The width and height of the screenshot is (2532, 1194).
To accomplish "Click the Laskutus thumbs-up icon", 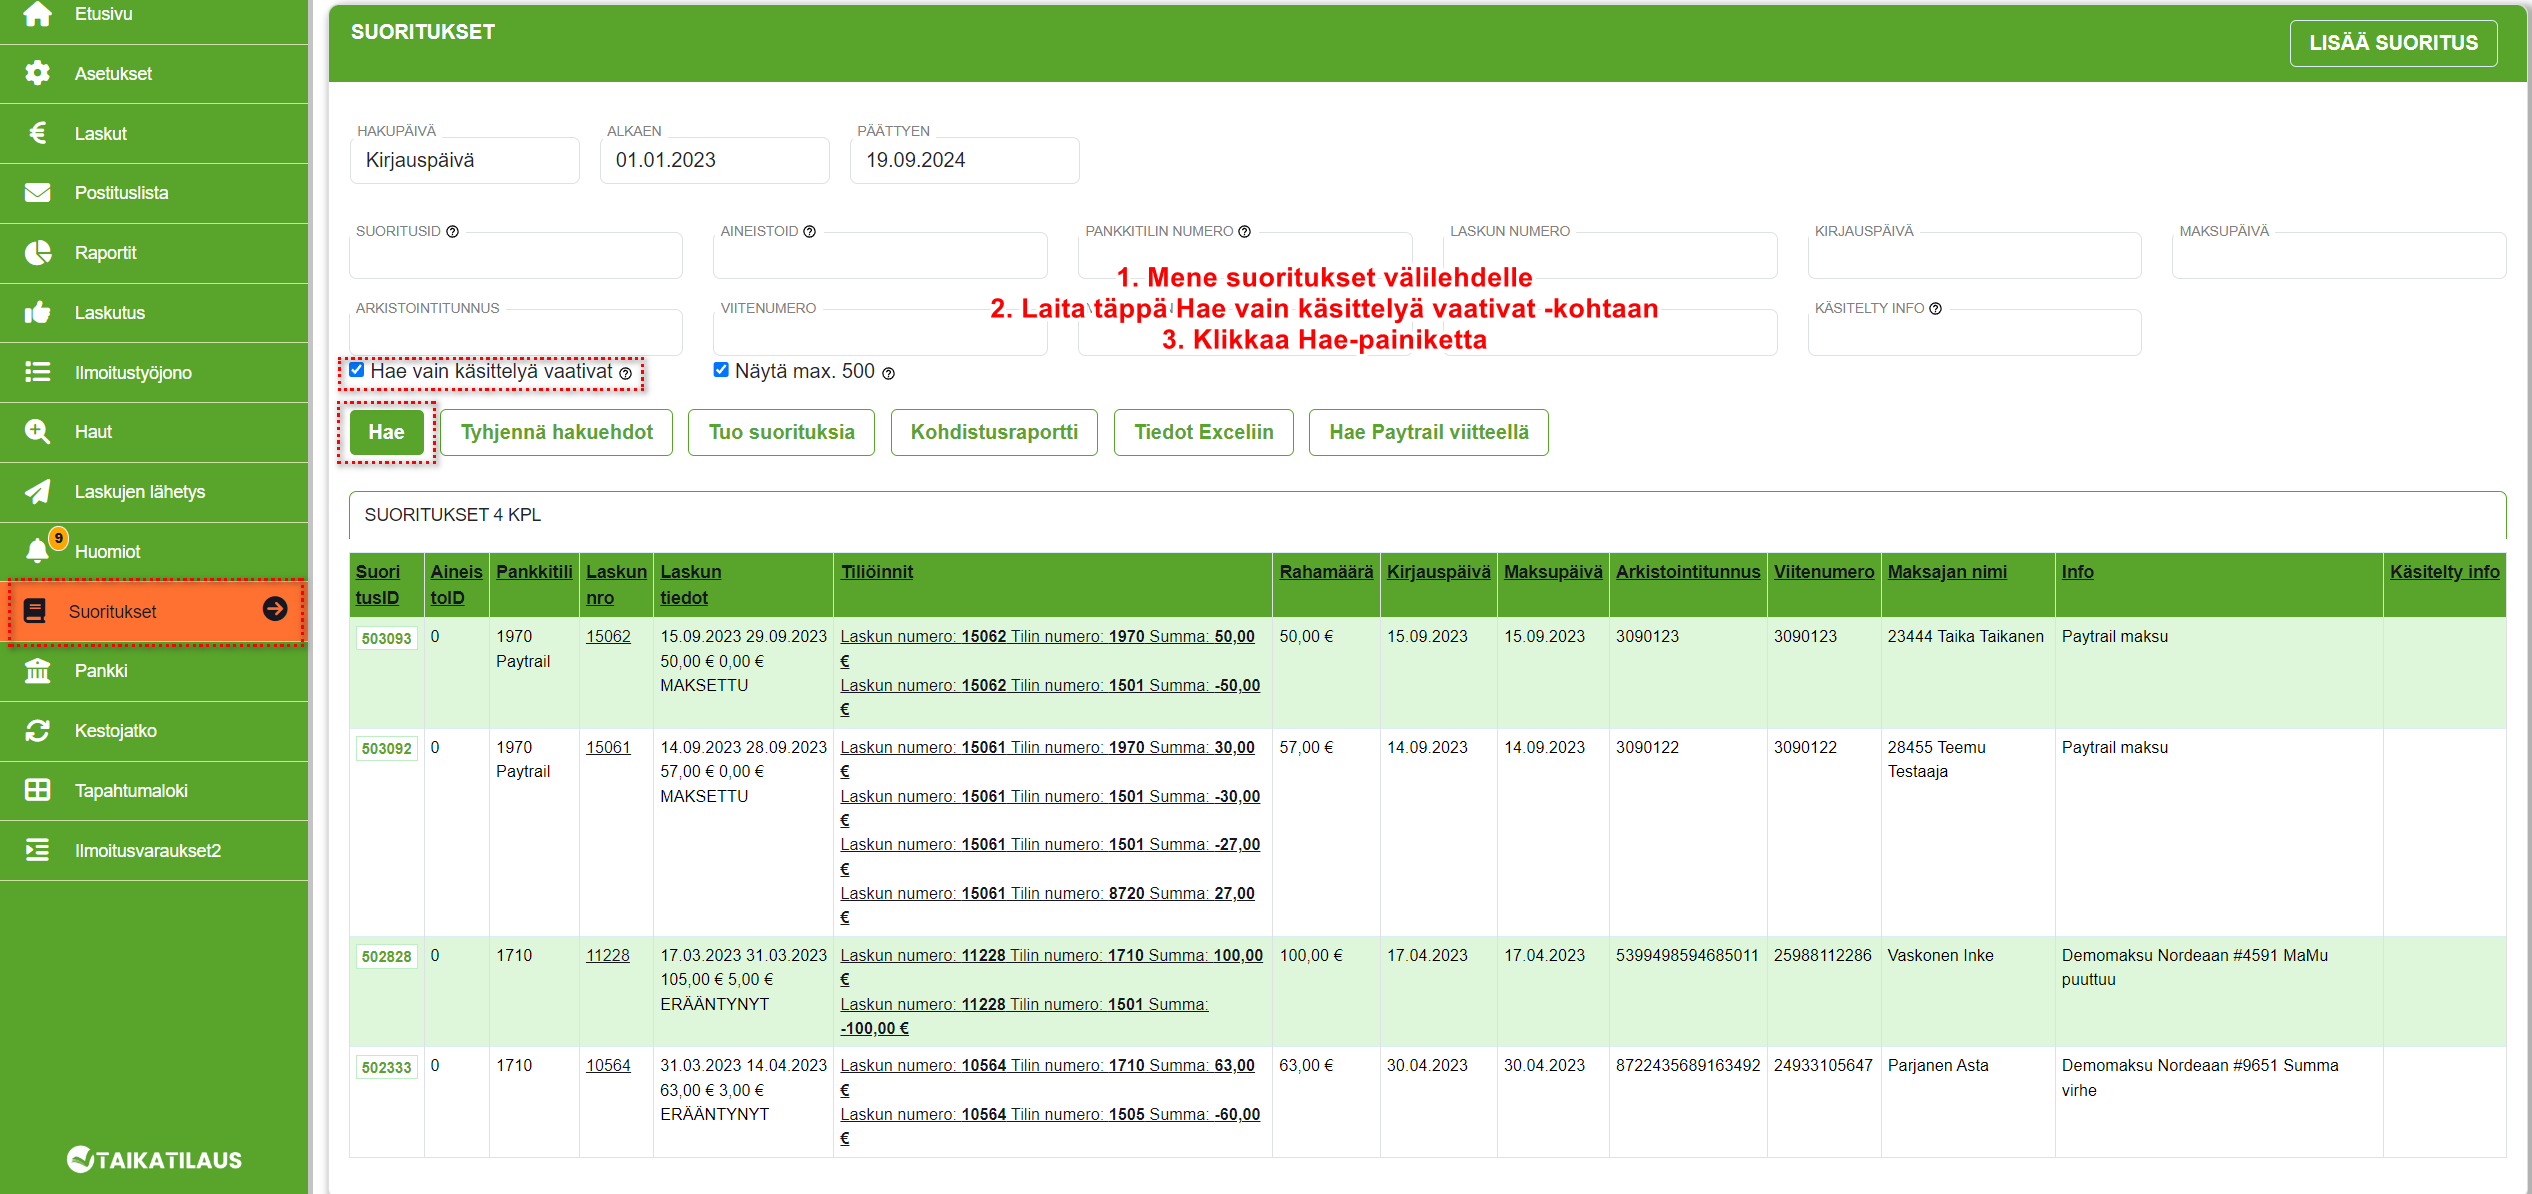I will (37, 312).
